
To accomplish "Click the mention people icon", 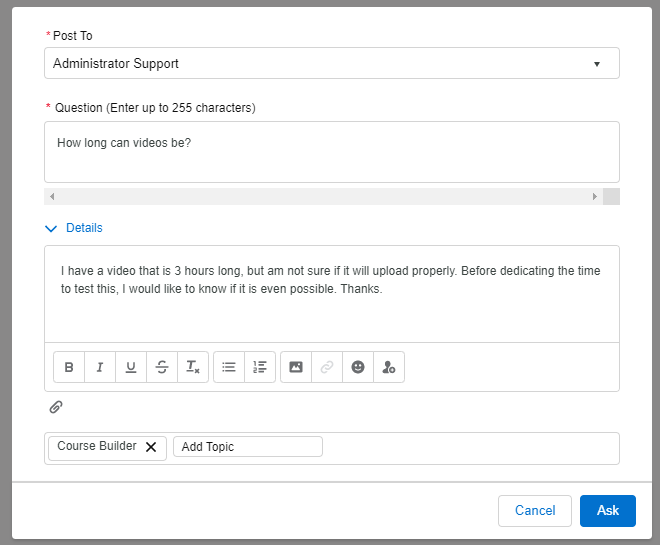I will [389, 367].
